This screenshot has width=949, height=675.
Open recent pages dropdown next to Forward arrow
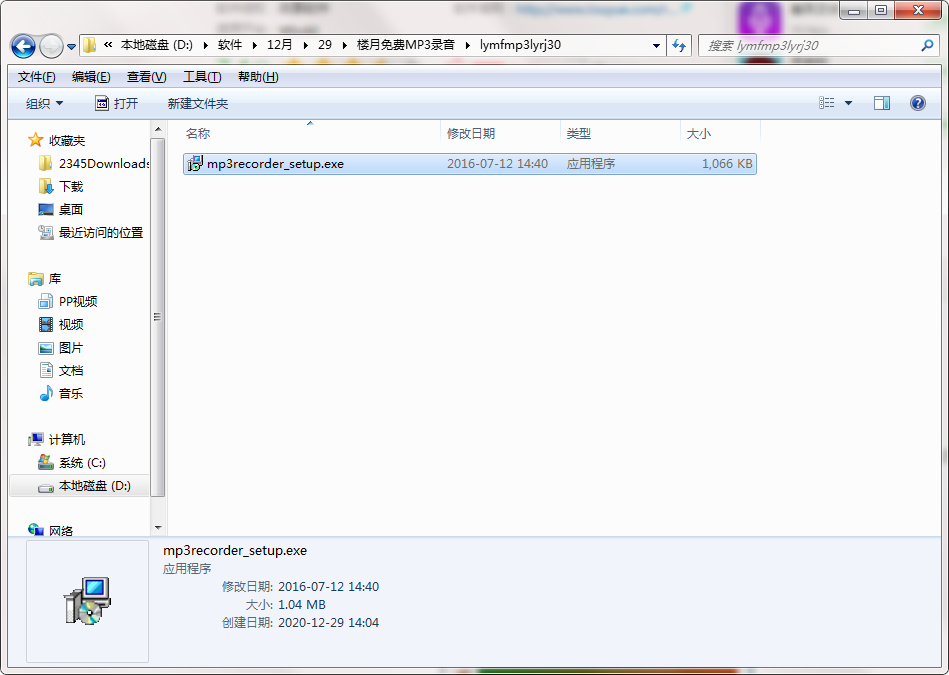click(71, 47)
